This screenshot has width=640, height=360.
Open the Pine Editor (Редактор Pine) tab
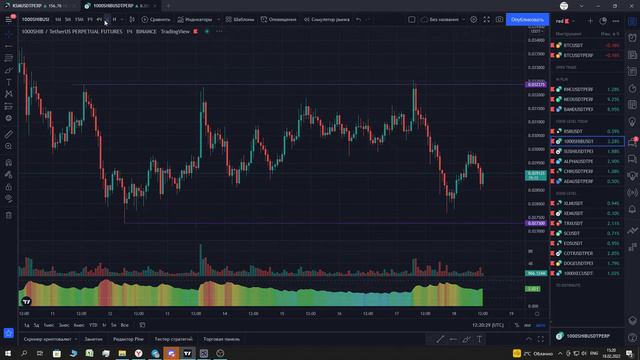pyautogui.click(x=128, y=339)
